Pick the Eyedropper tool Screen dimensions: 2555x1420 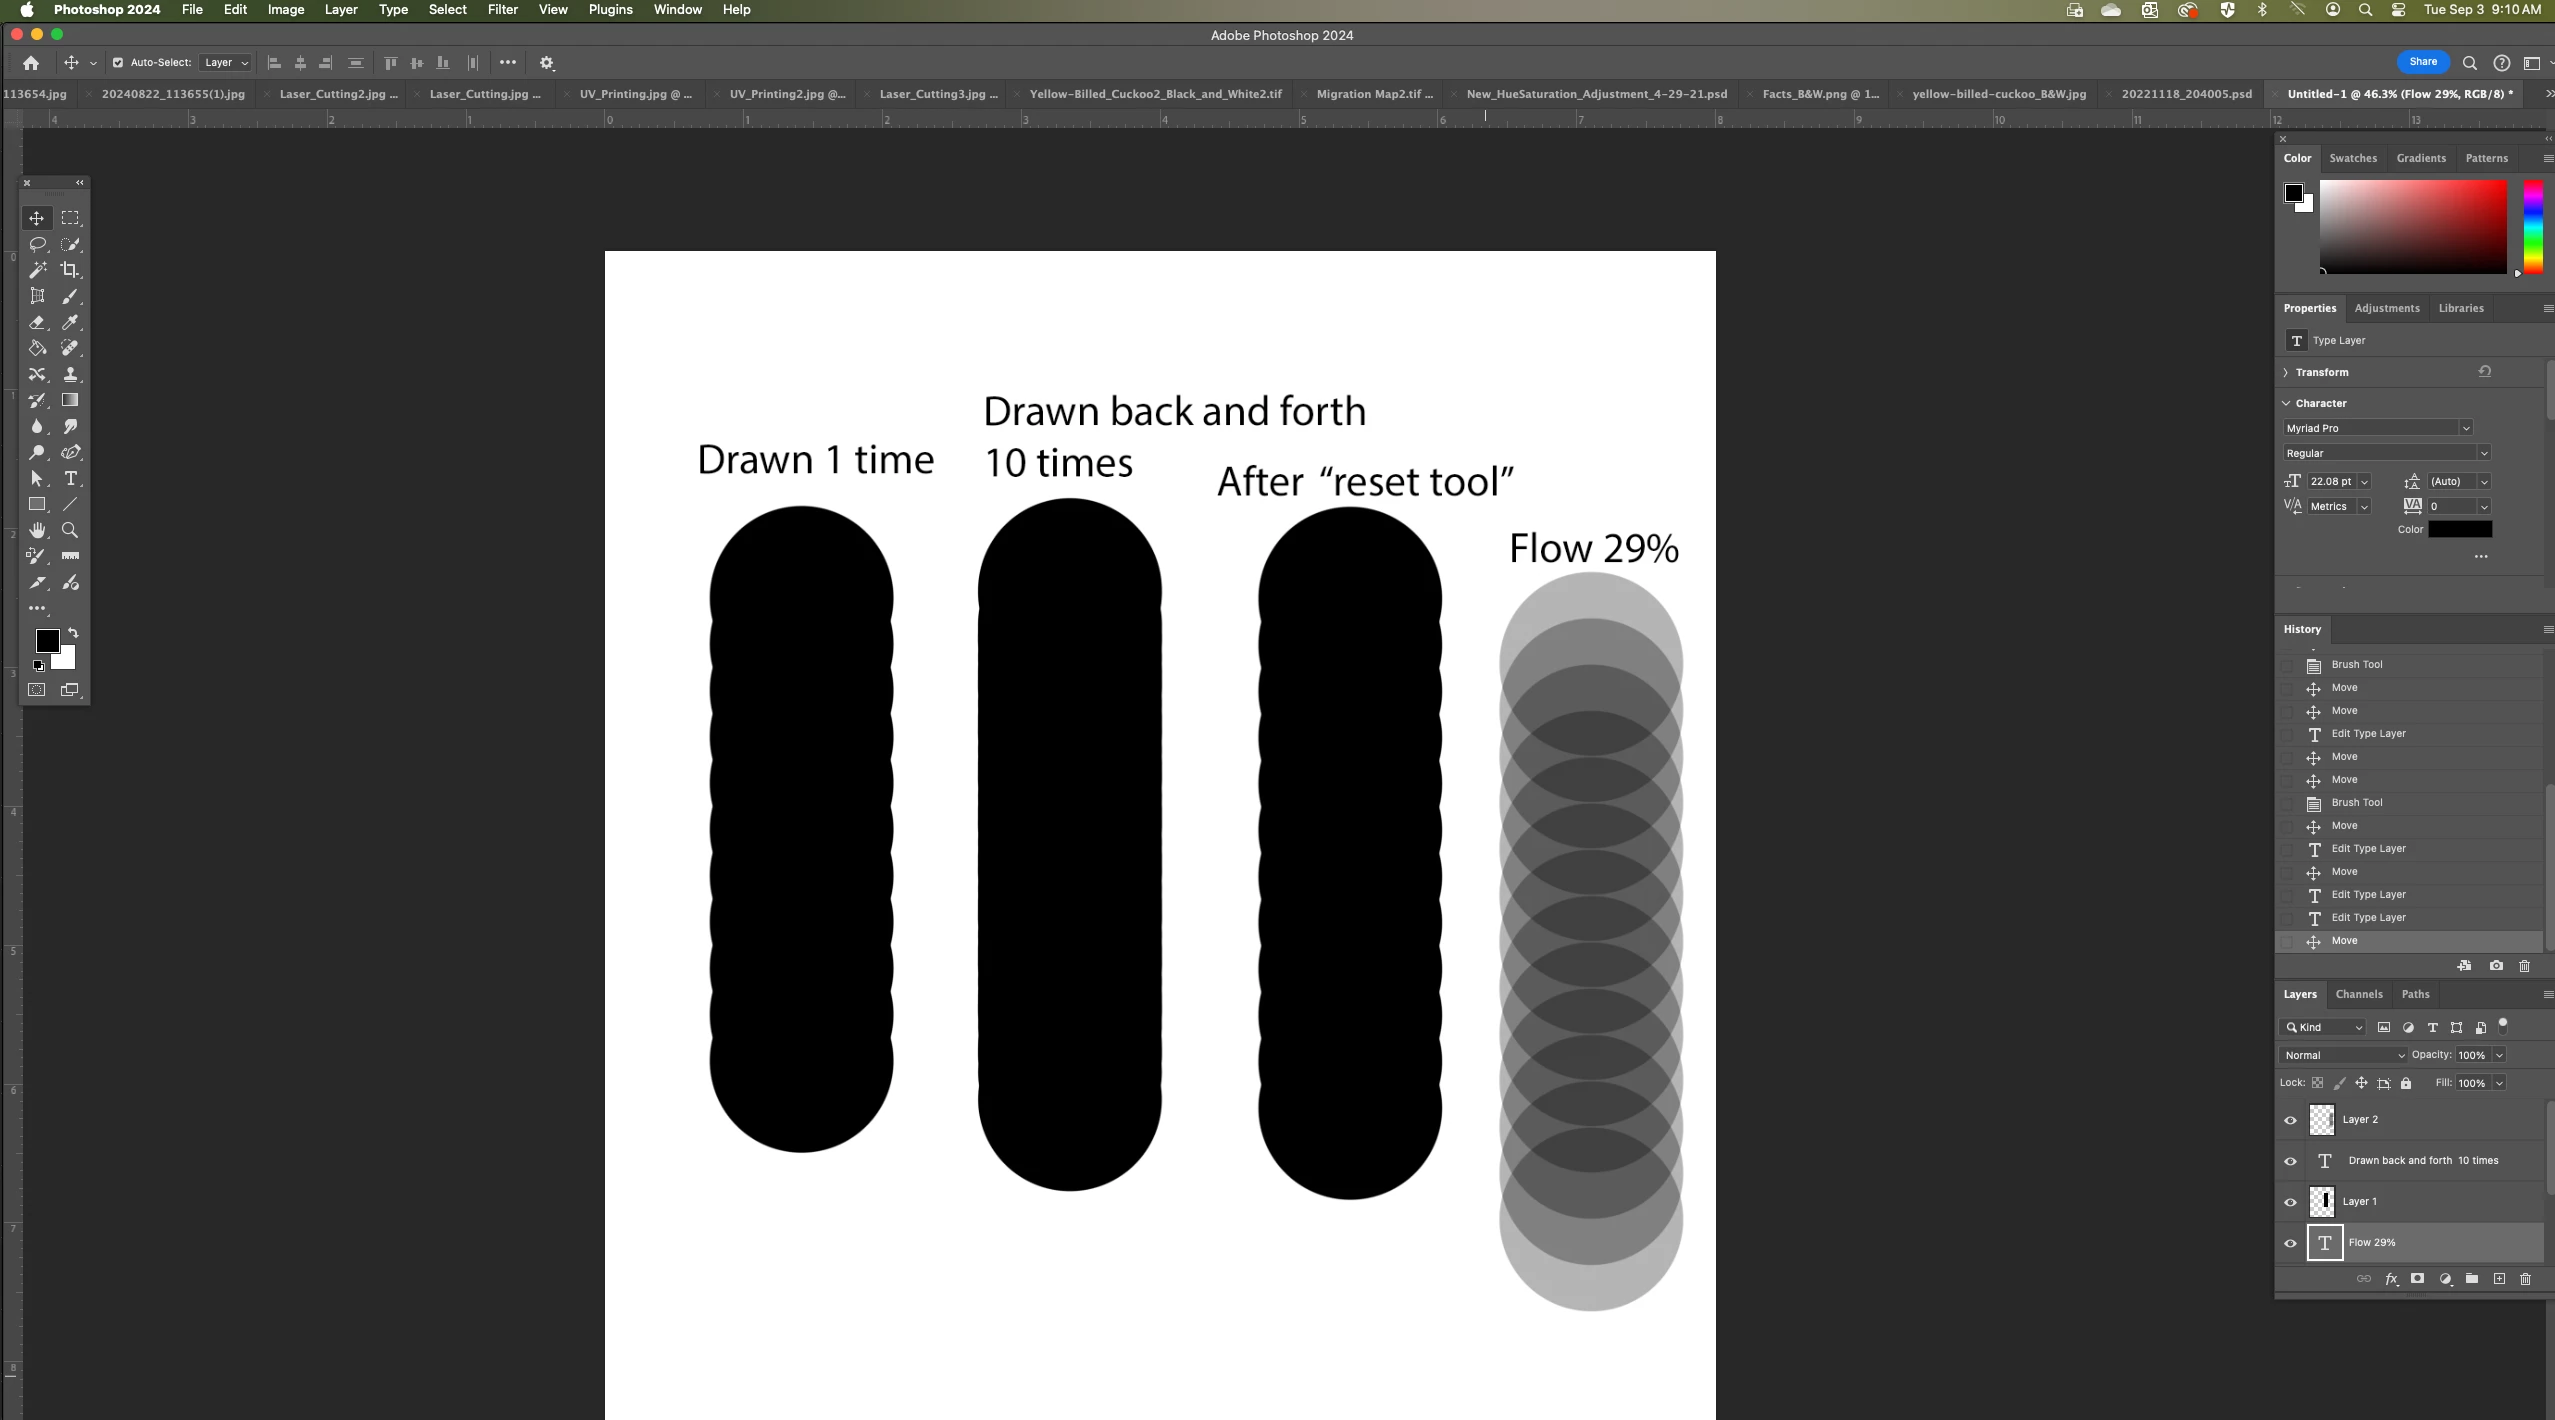click(70, 322)
